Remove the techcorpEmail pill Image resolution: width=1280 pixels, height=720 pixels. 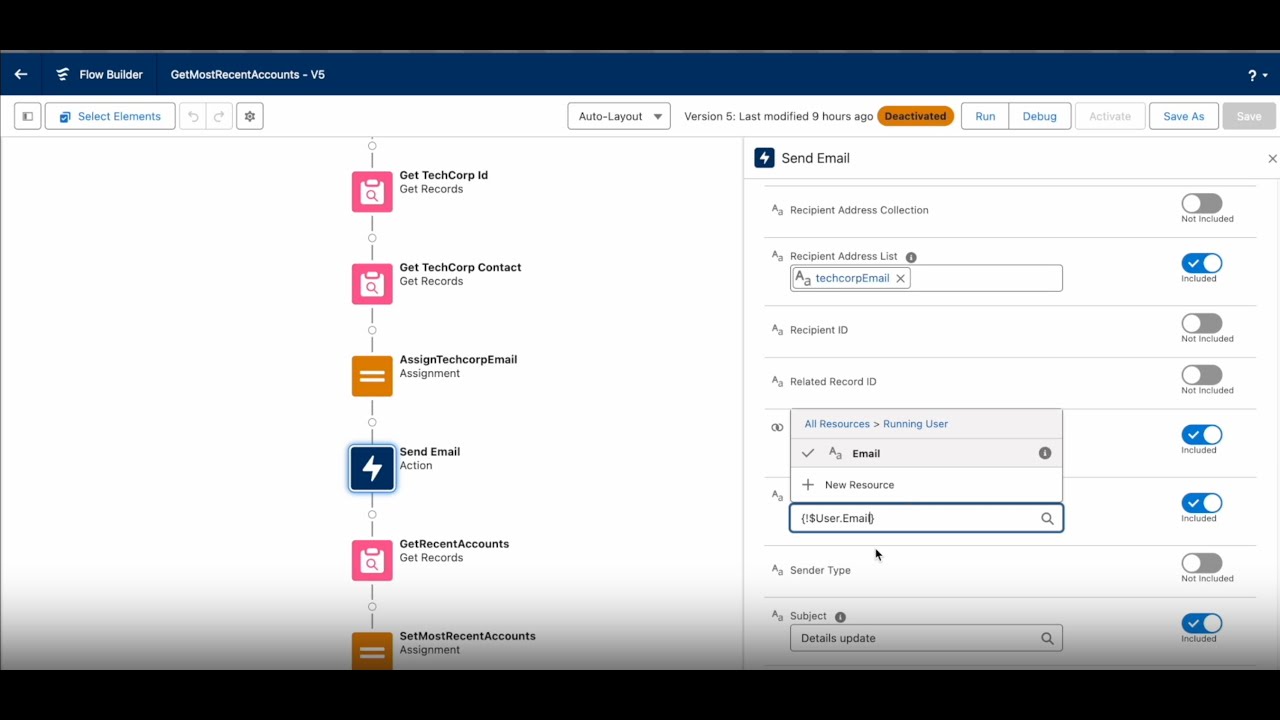pos(900,279)
